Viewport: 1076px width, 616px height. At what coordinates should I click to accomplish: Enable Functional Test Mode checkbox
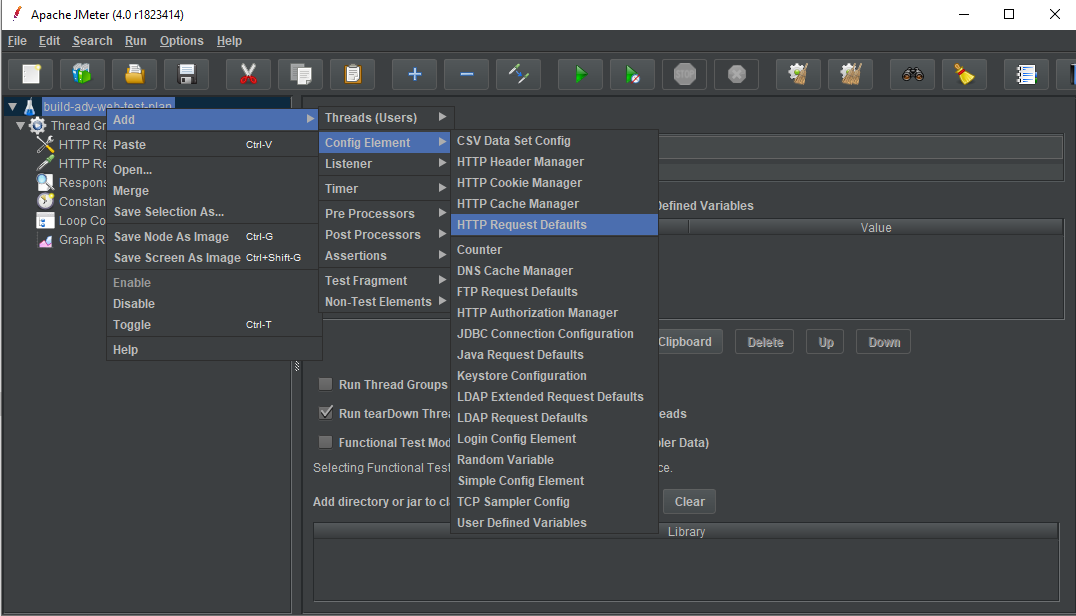tap(326, 442)
